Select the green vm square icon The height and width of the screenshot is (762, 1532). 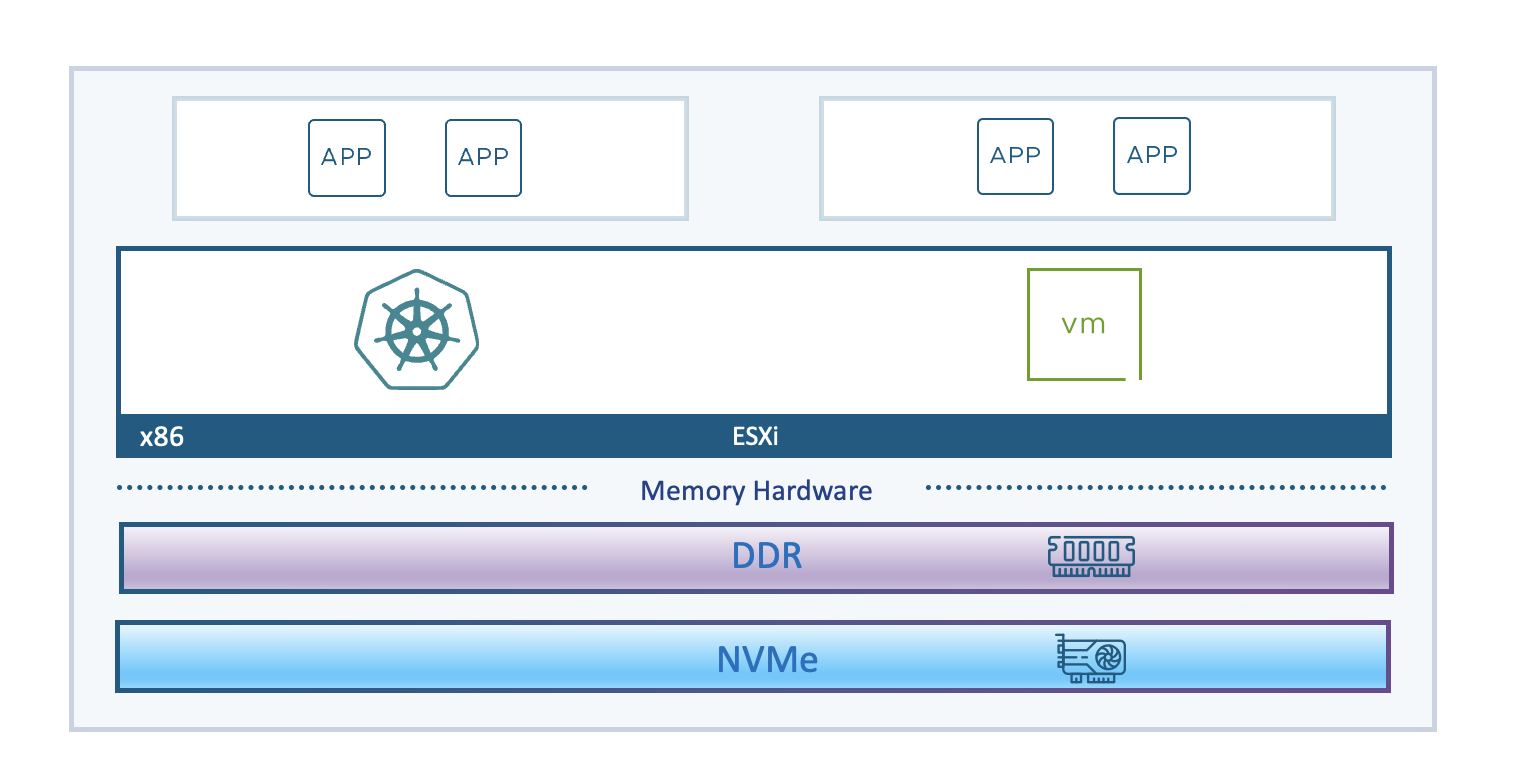tap(1084, 324)
